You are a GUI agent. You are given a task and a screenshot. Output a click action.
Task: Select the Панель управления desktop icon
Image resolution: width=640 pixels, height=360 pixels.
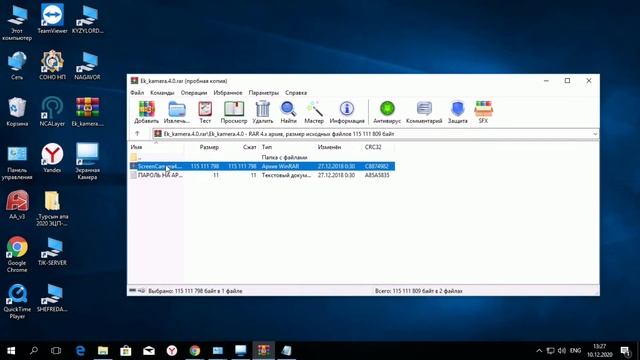tap(17, 162)
